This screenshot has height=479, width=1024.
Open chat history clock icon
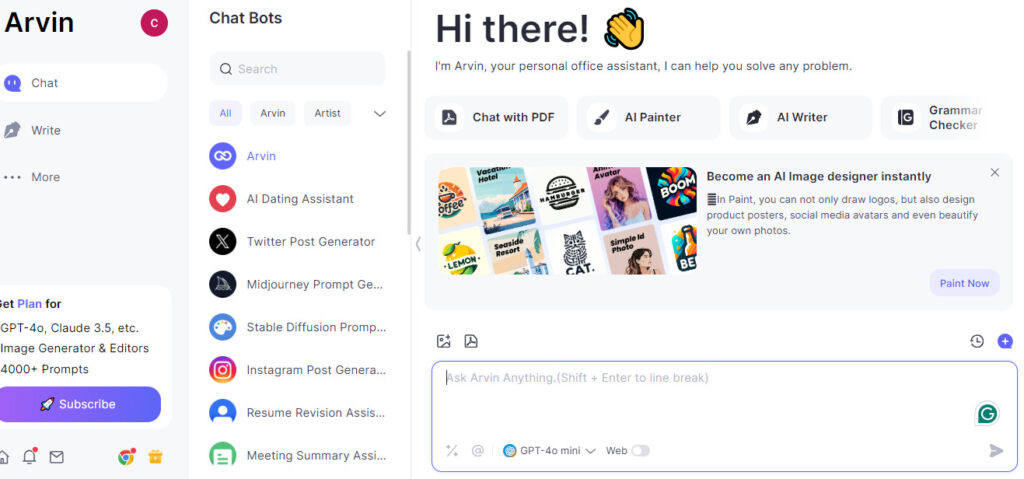[x=976, y=341]
